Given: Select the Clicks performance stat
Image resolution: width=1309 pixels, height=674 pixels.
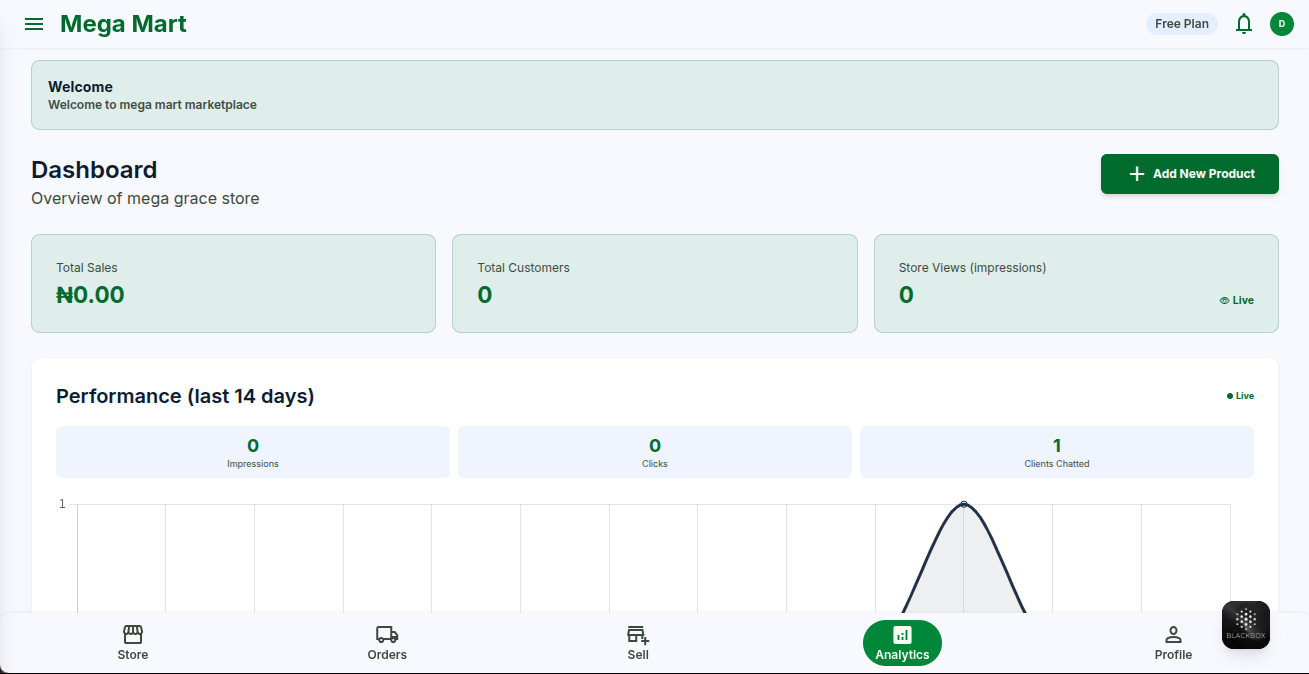Looking at the screenshot, I should coord(655,452).
